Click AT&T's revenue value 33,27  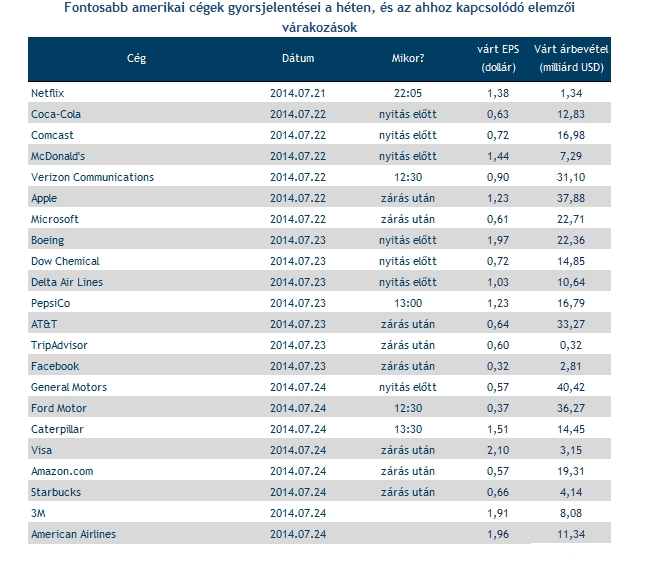[x=571, y=324]
